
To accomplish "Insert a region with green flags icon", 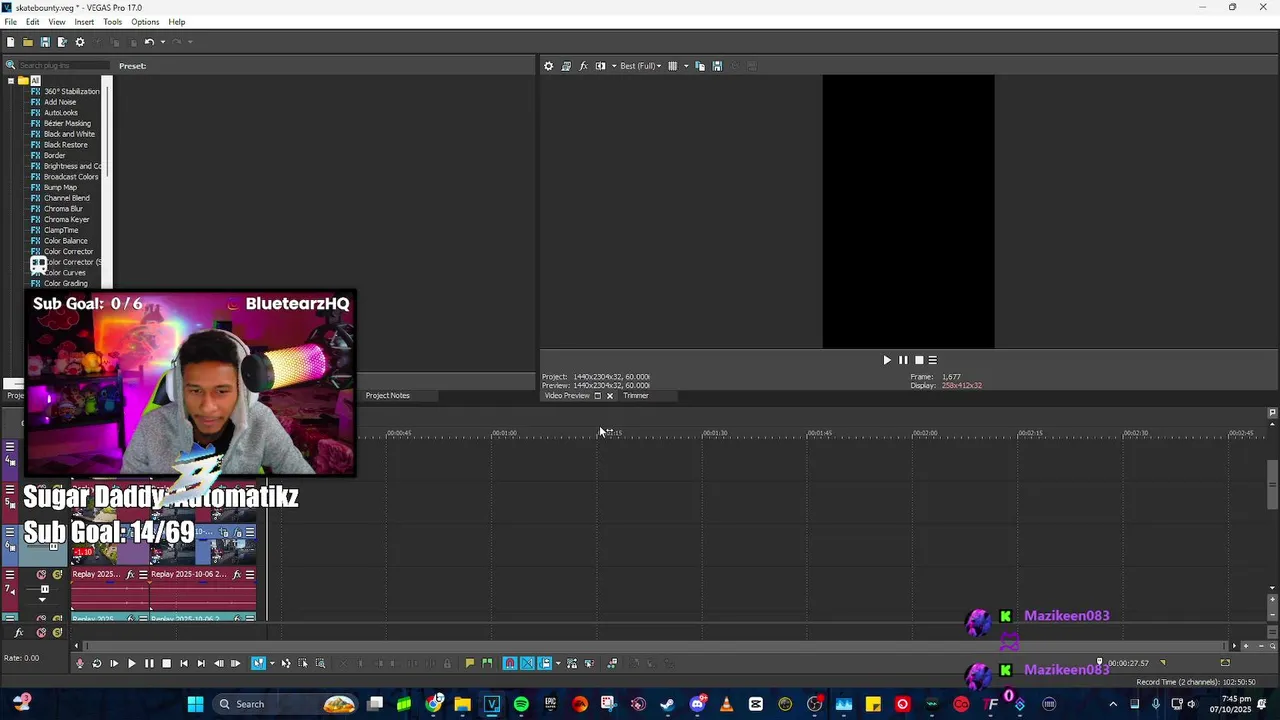I will (x=487, y=663).
